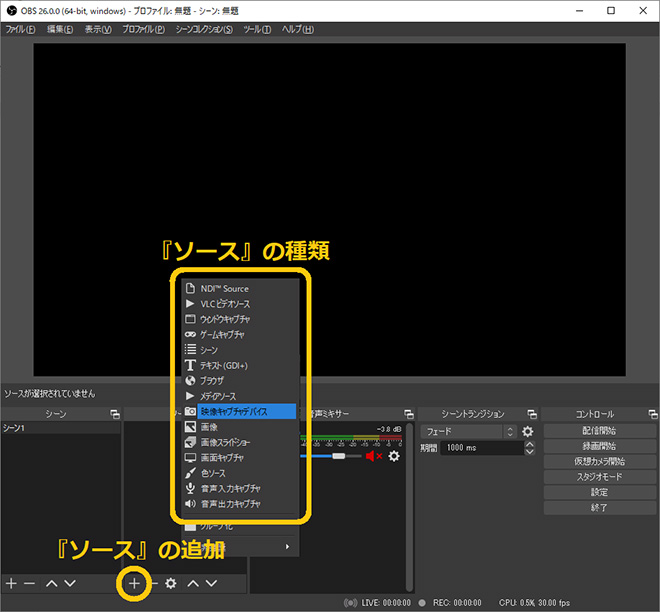Move scene down with arrow icon

click(x=70, y=583)
